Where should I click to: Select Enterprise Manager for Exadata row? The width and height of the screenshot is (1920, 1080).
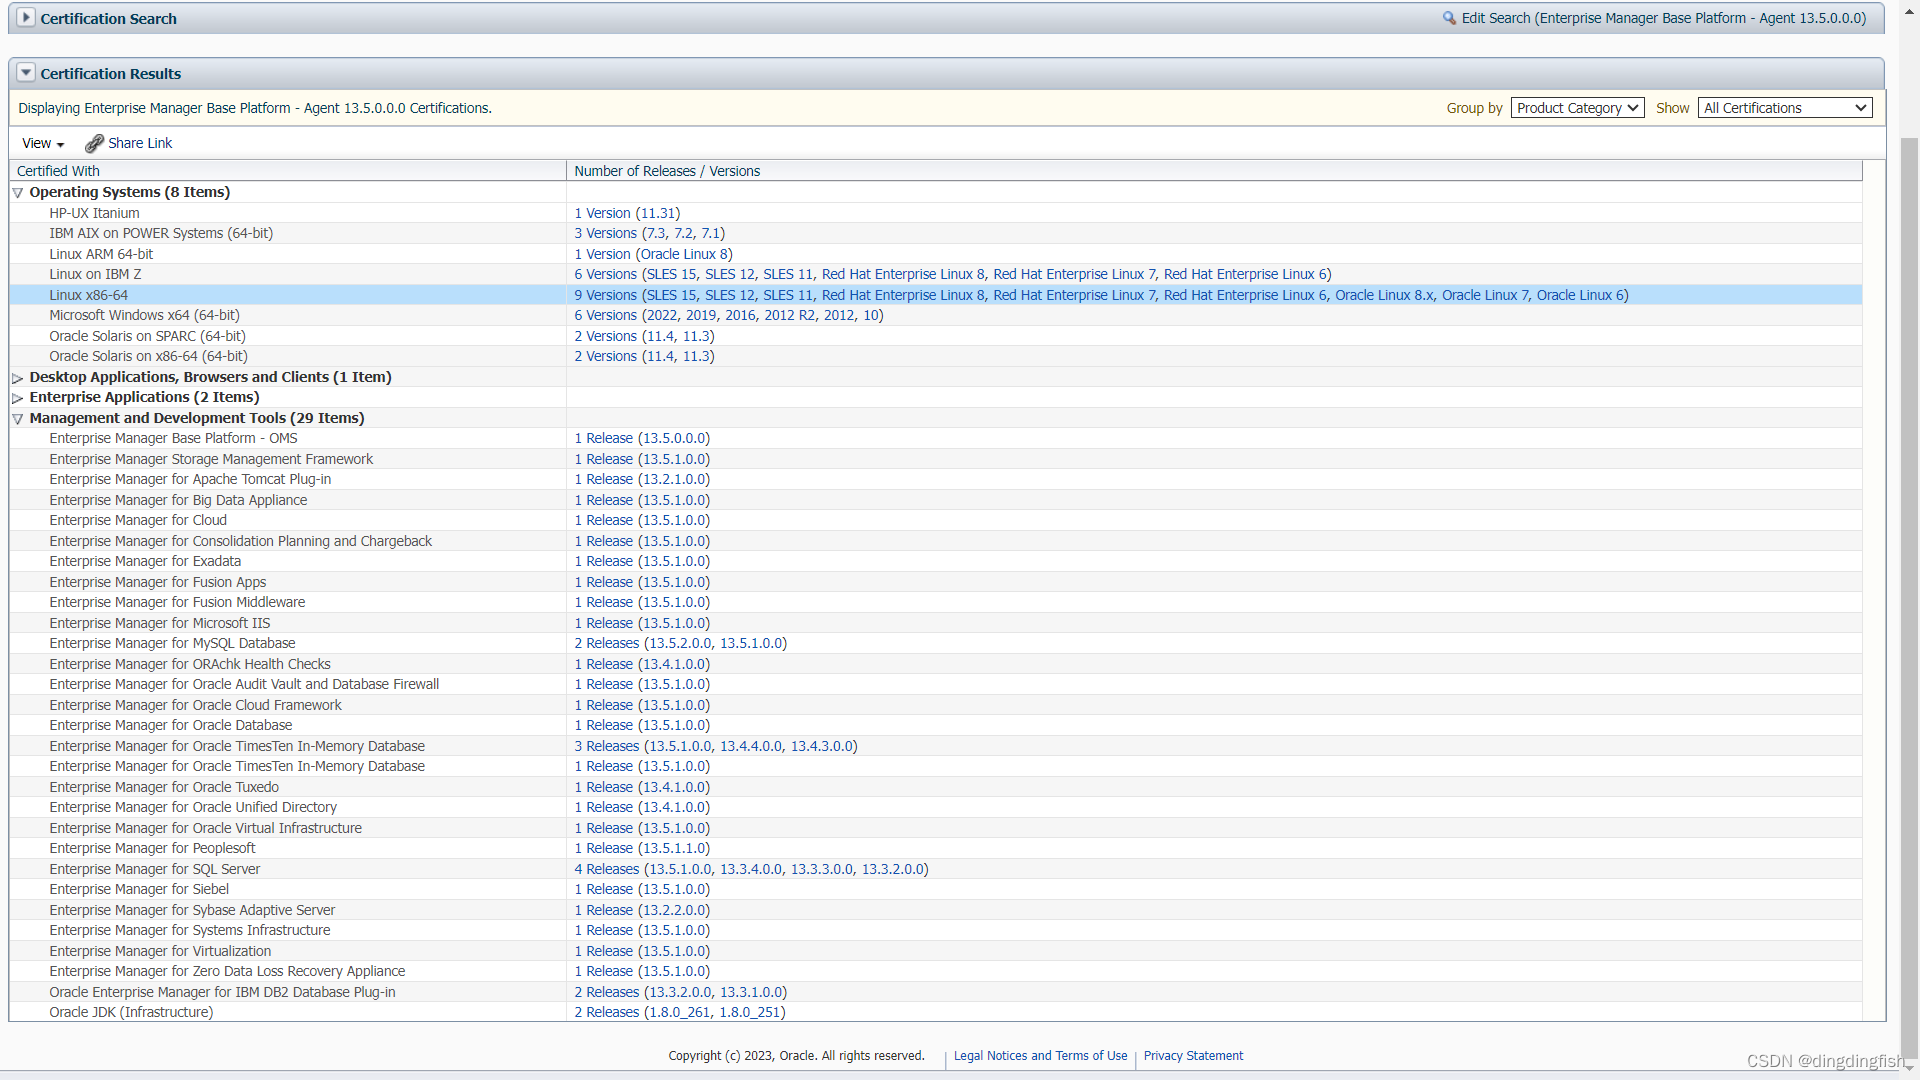click(936, 561)
